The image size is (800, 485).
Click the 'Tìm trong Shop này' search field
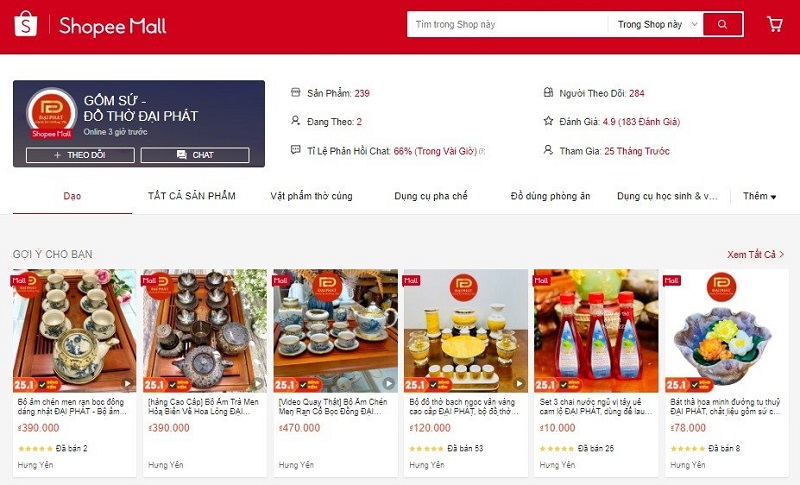coord(508,24)
